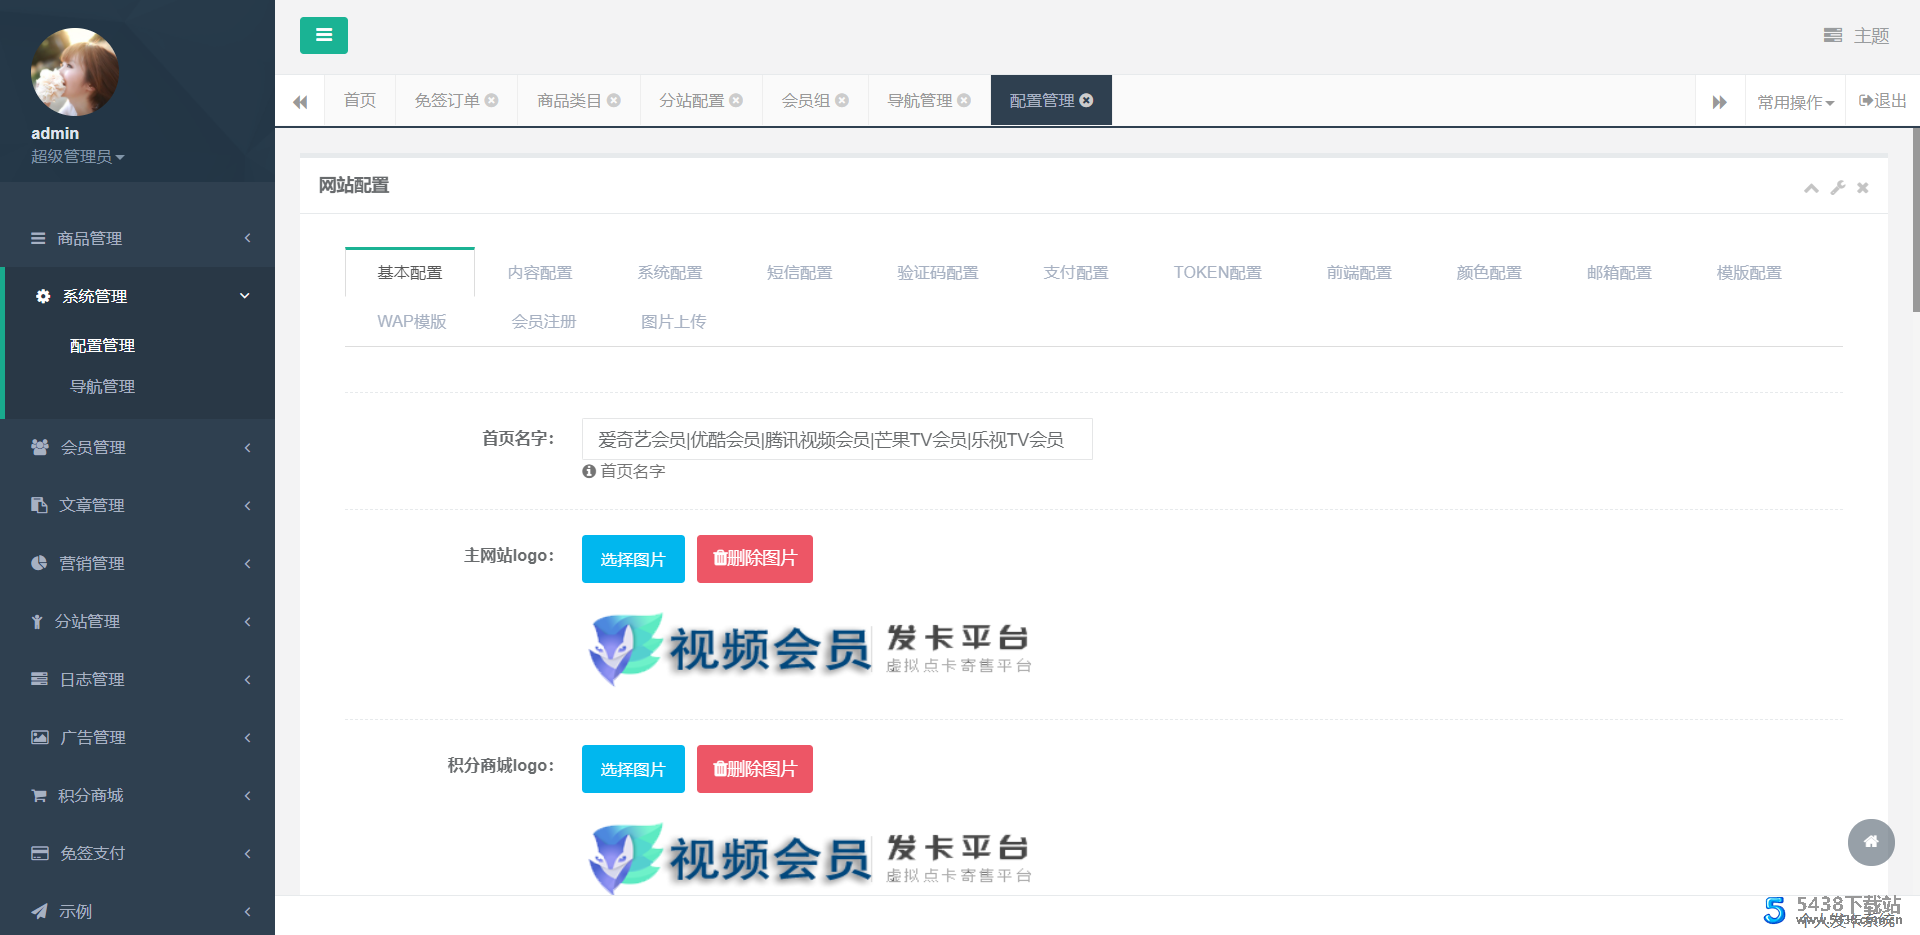Click the round home button at bottom right

point(1870,842)
